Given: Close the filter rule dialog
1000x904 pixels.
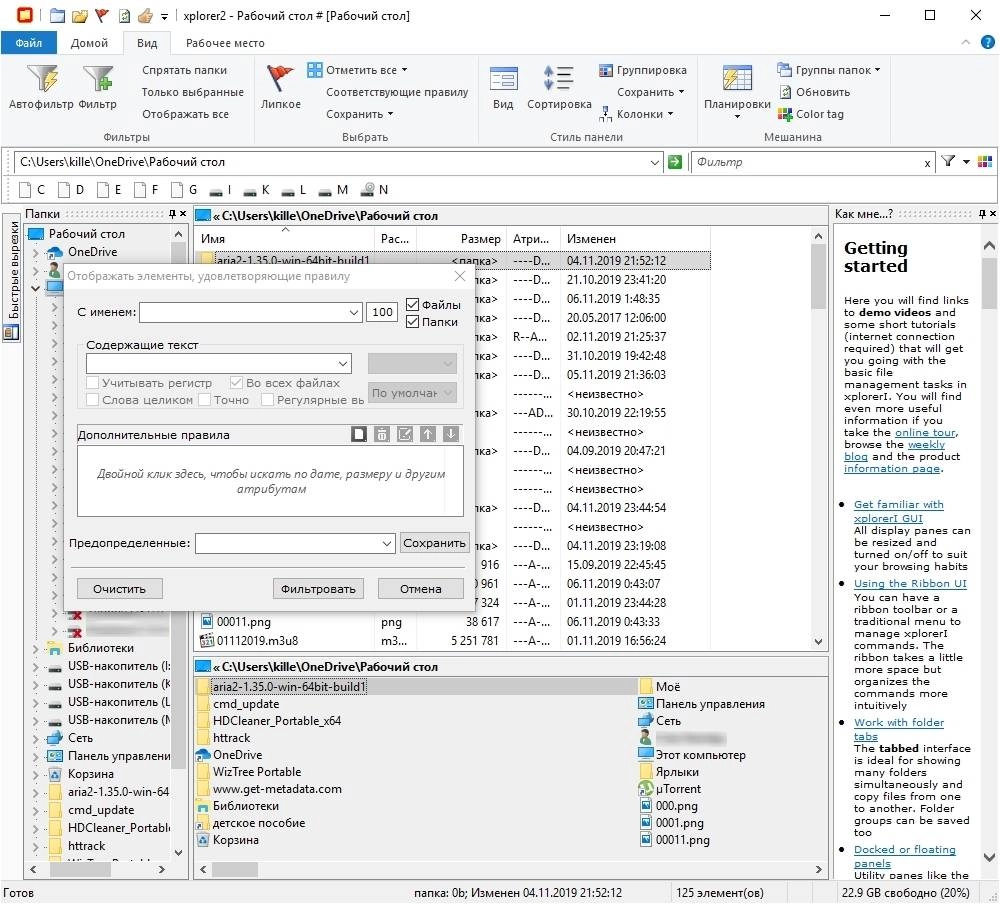Looking at the screenshot, I should [x=460, y=276].
